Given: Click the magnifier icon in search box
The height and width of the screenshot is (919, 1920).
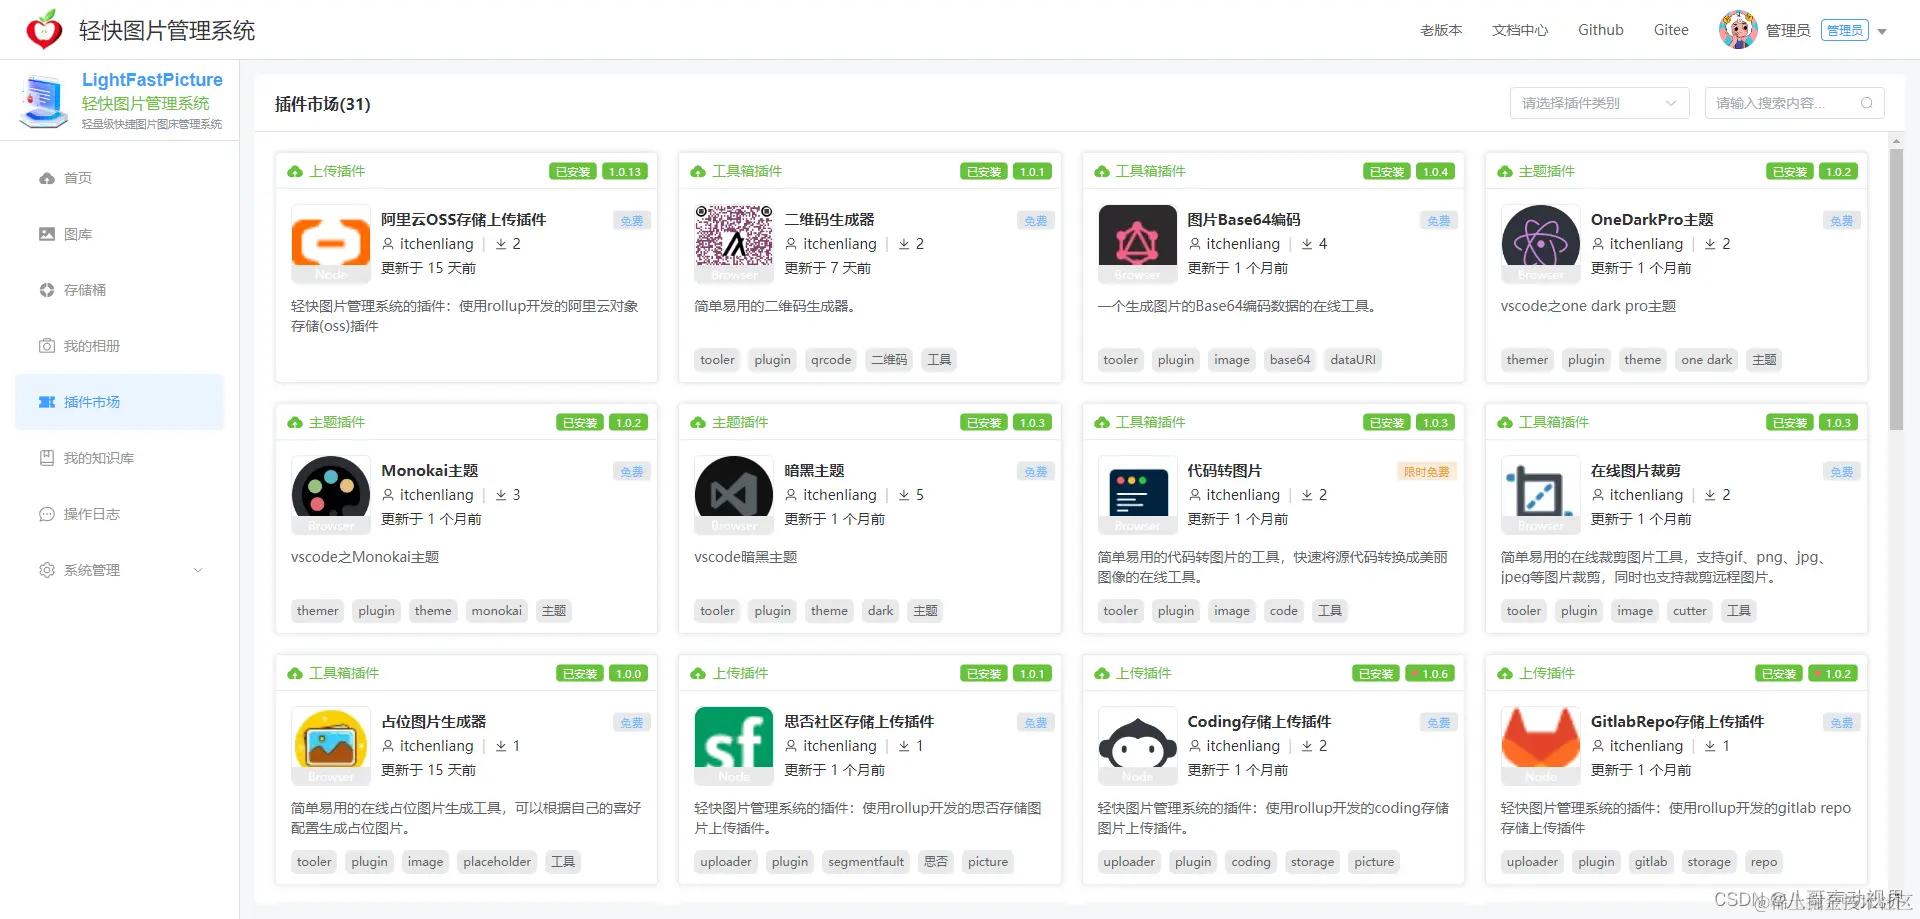Looking at the screenshot, I should coord(1866,103).
